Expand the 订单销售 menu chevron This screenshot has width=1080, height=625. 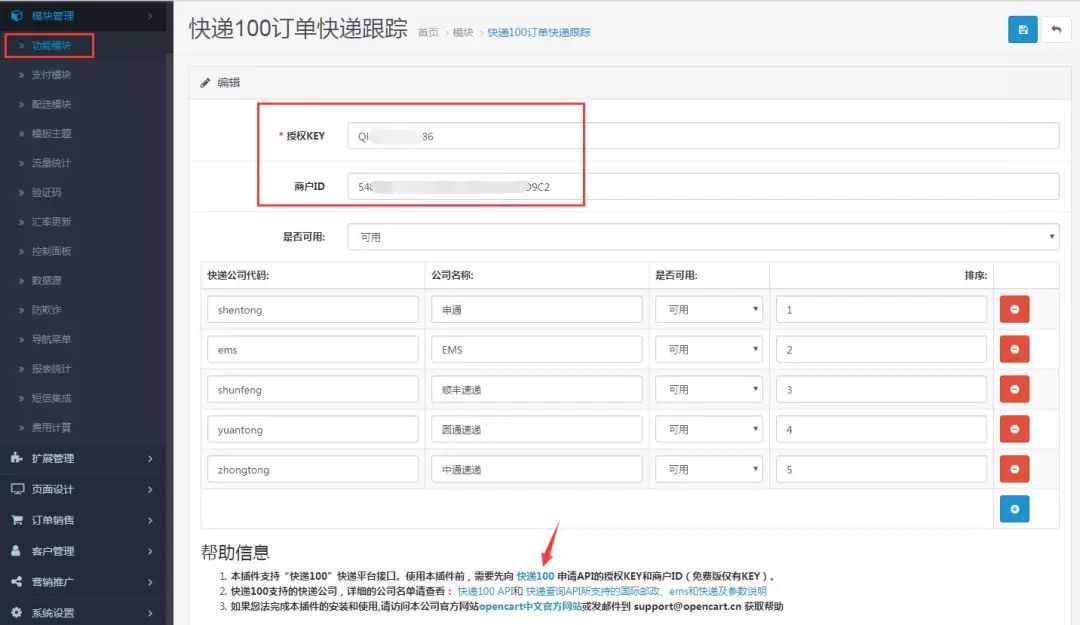pos(150,520)
